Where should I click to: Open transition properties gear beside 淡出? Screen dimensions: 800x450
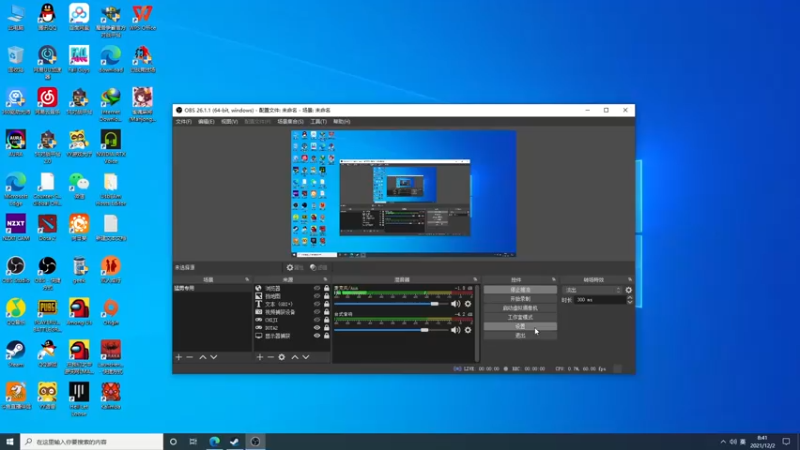[629, 290]
